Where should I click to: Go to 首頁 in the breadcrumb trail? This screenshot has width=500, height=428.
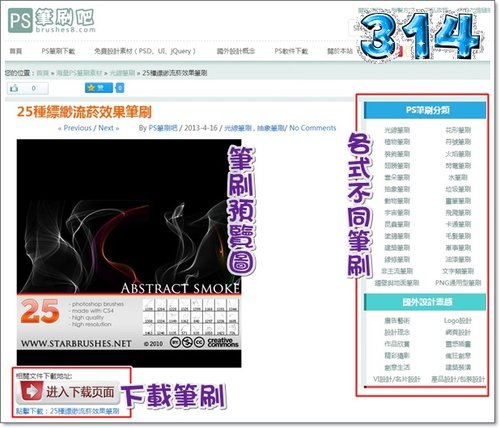click(x=42, y=73)
